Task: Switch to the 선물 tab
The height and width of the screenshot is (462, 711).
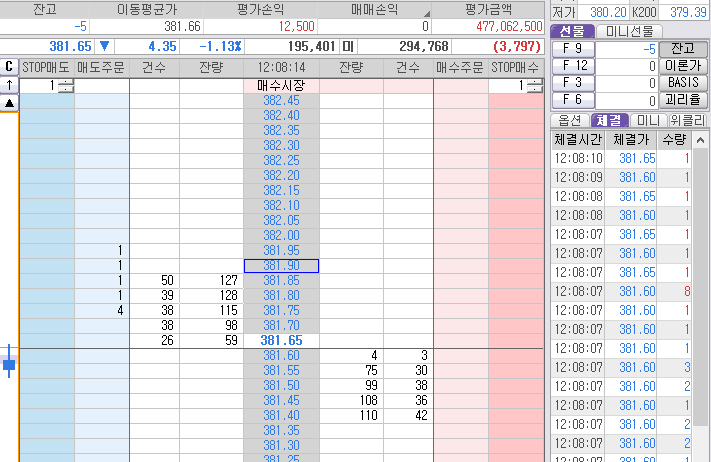Action: [572, 31]
